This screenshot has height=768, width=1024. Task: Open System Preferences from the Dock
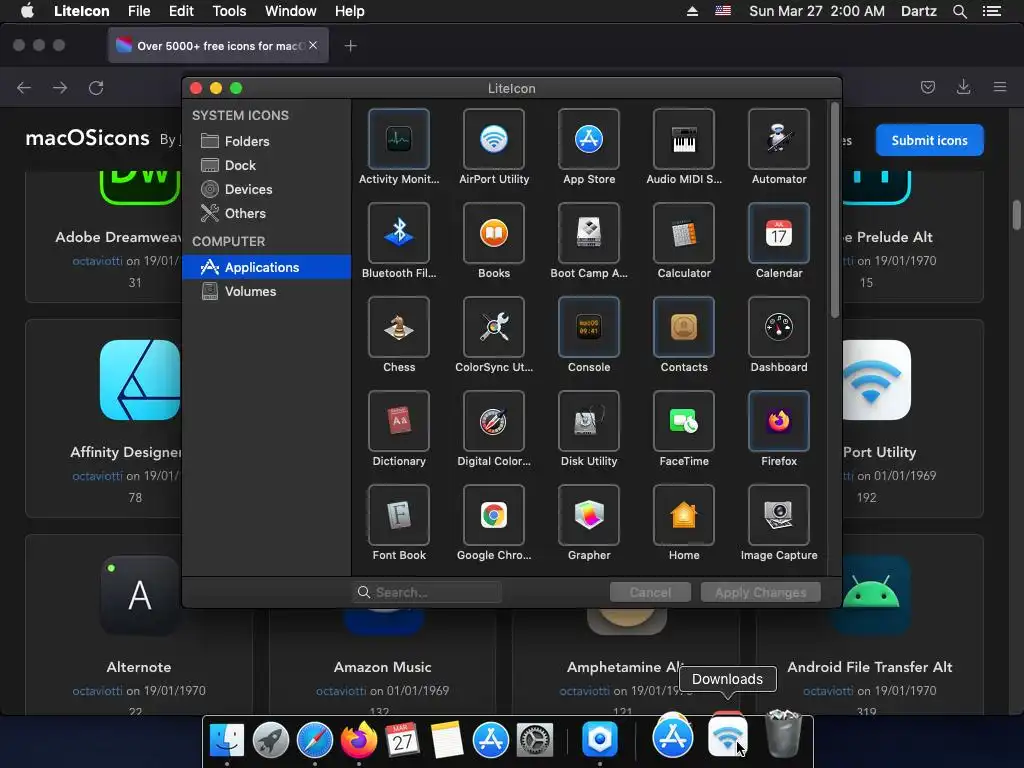535,740
